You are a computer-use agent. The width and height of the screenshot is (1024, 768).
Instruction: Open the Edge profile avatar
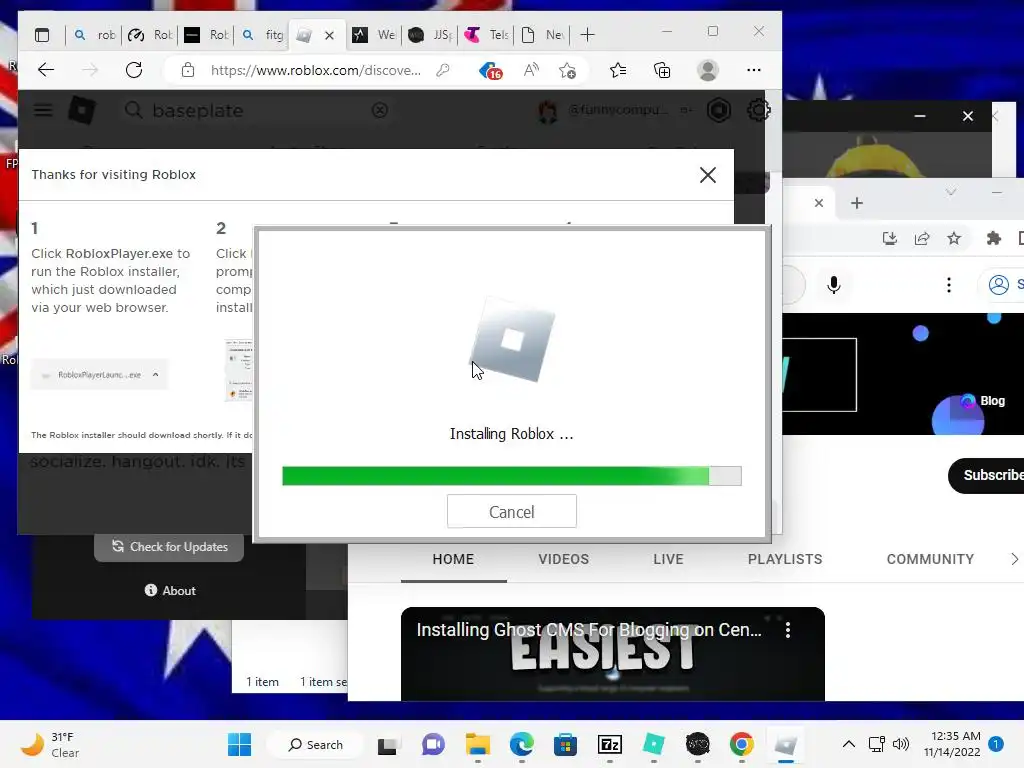(x=708, y=70)
